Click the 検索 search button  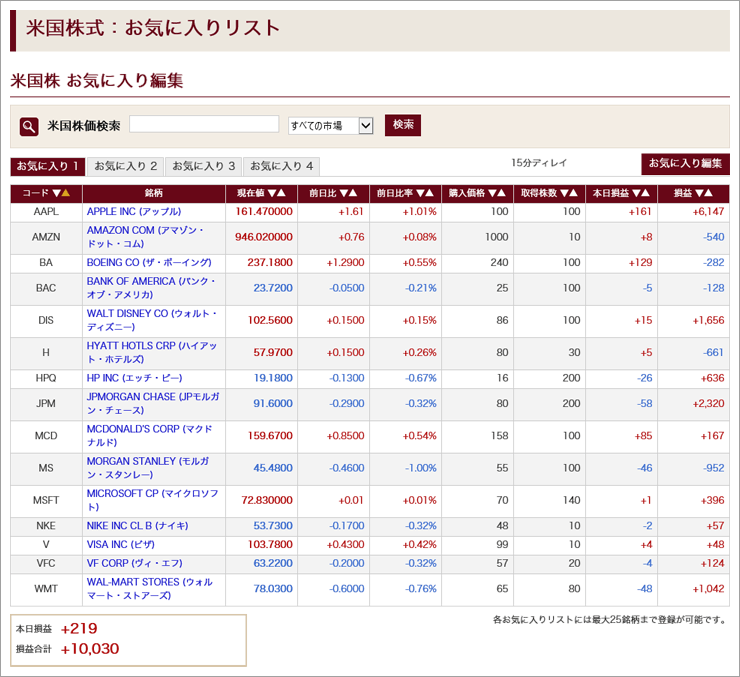(x=403, y=125)
